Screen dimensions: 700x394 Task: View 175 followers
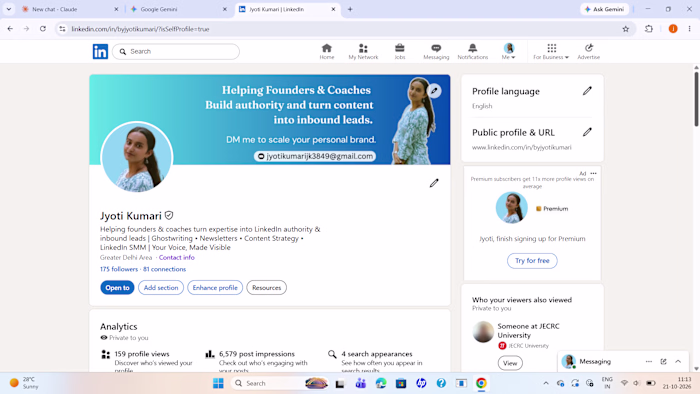coord(119,269)
